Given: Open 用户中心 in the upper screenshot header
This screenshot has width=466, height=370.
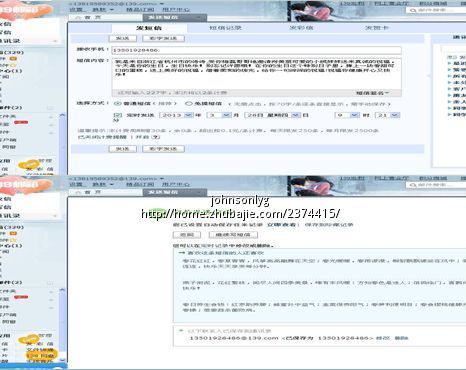Looking at the screenshot, I should pos(176,10).
